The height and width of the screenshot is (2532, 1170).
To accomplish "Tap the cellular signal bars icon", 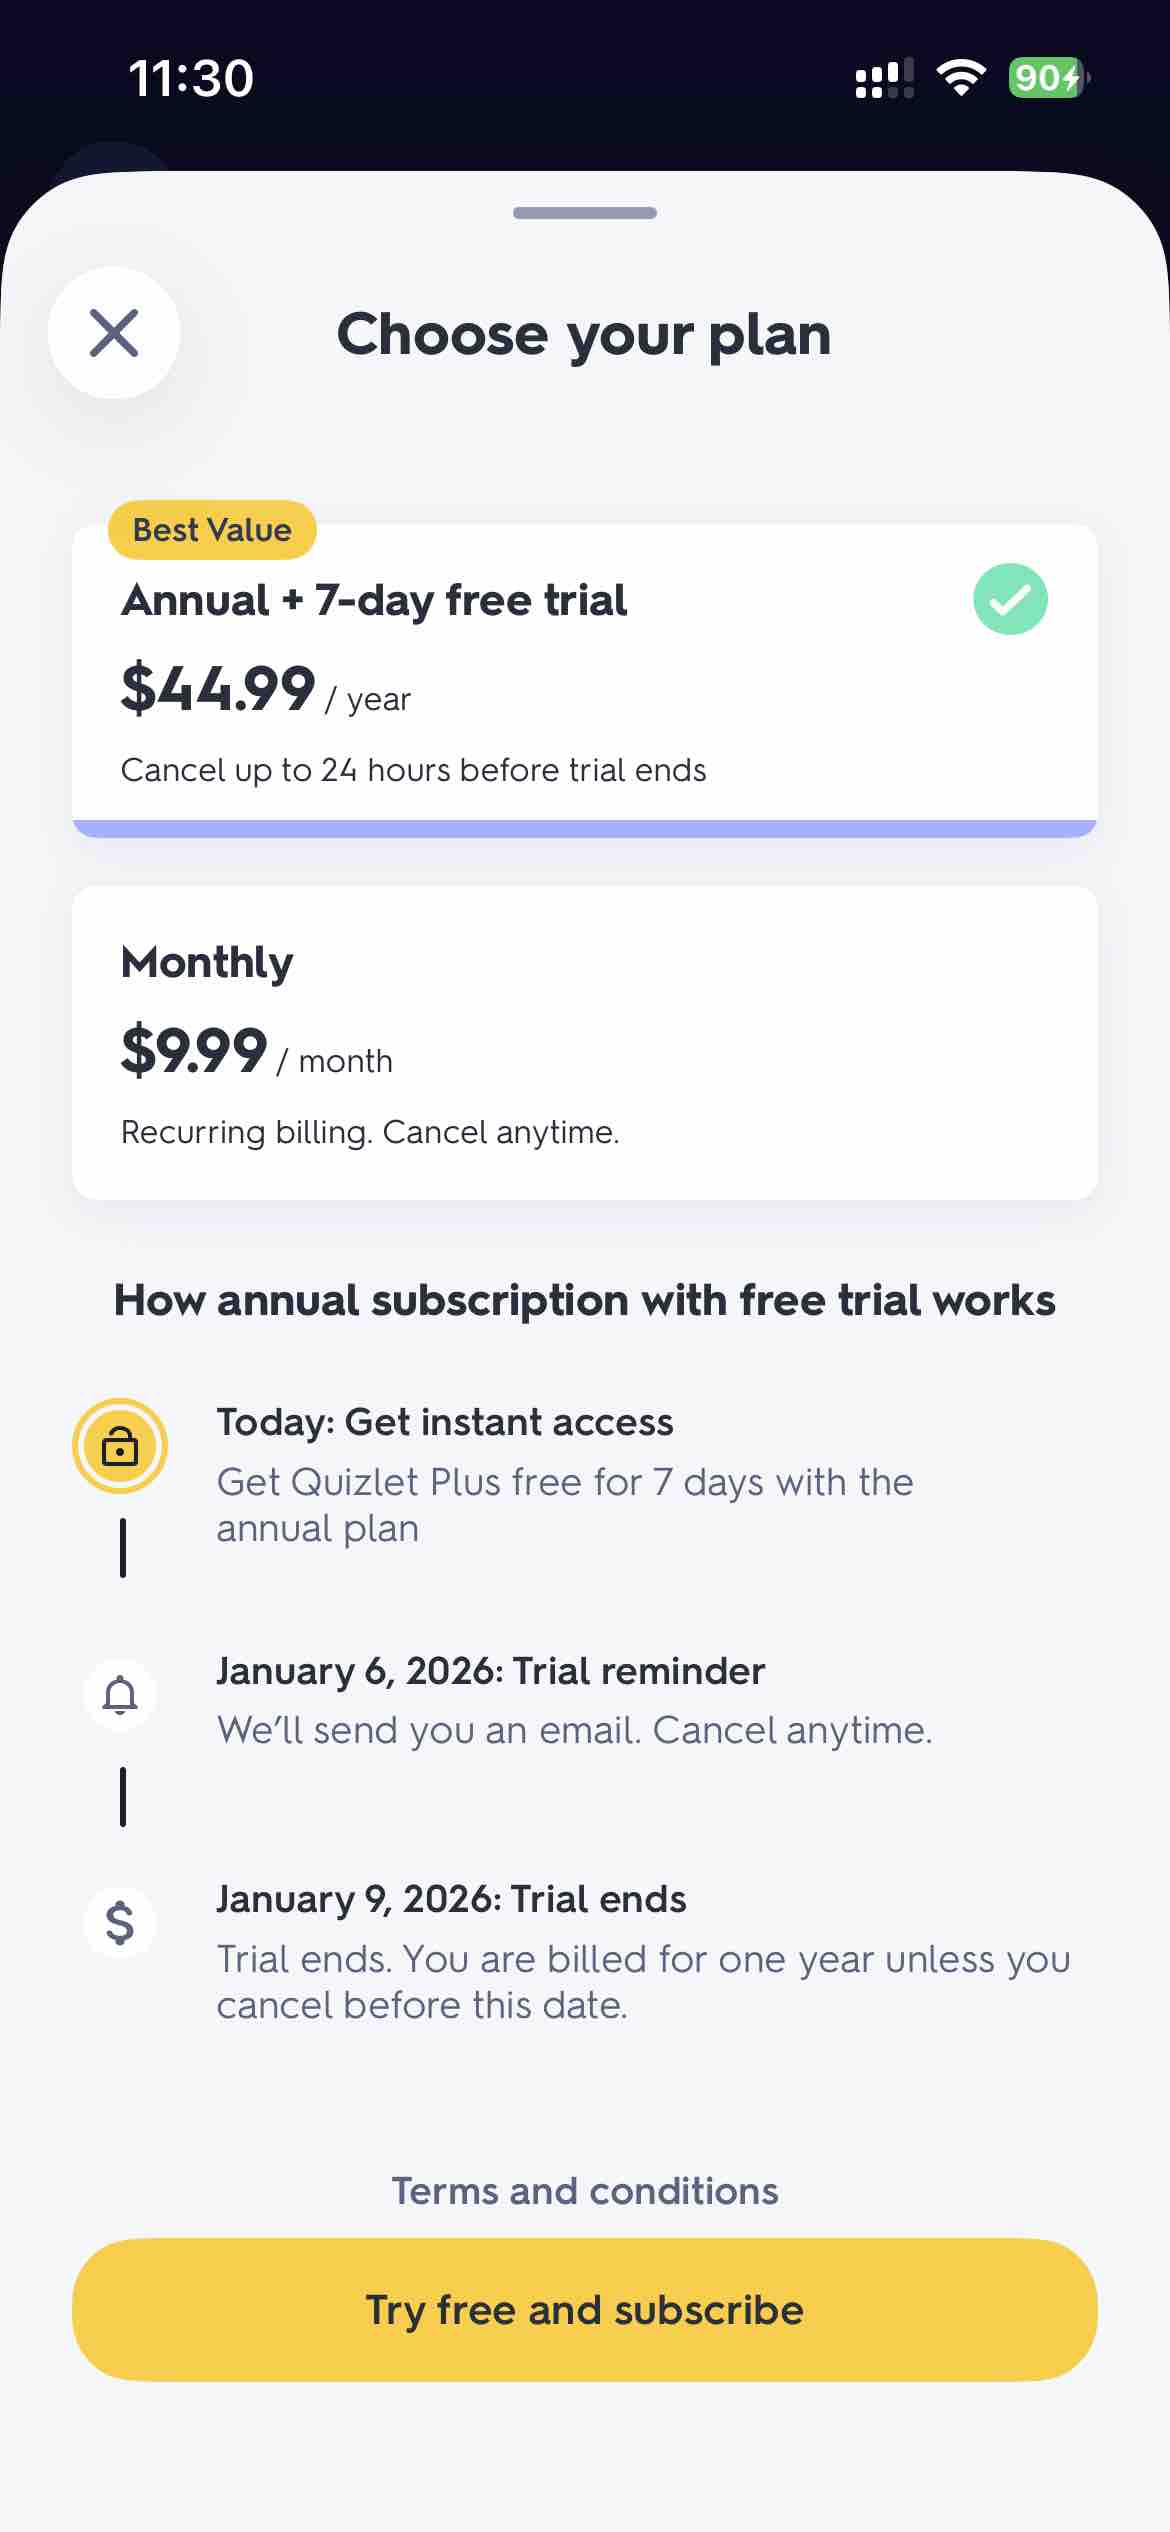I will [x=884, y=78].
